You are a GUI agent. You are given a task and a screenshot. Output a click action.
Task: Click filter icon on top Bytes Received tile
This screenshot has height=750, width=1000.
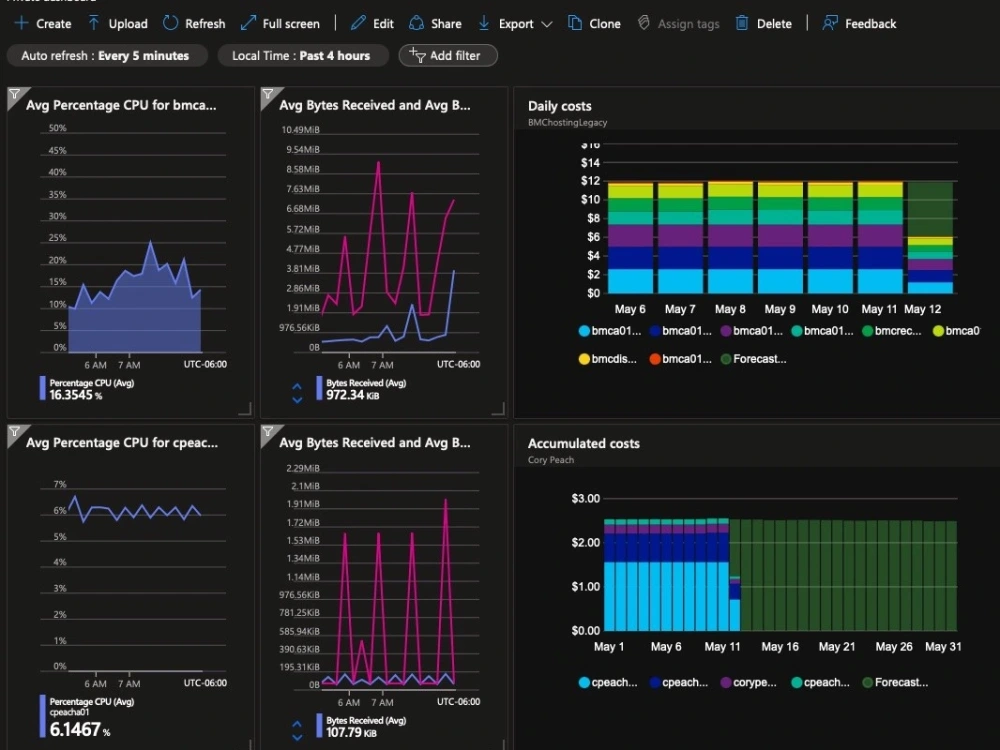[268, 95]
